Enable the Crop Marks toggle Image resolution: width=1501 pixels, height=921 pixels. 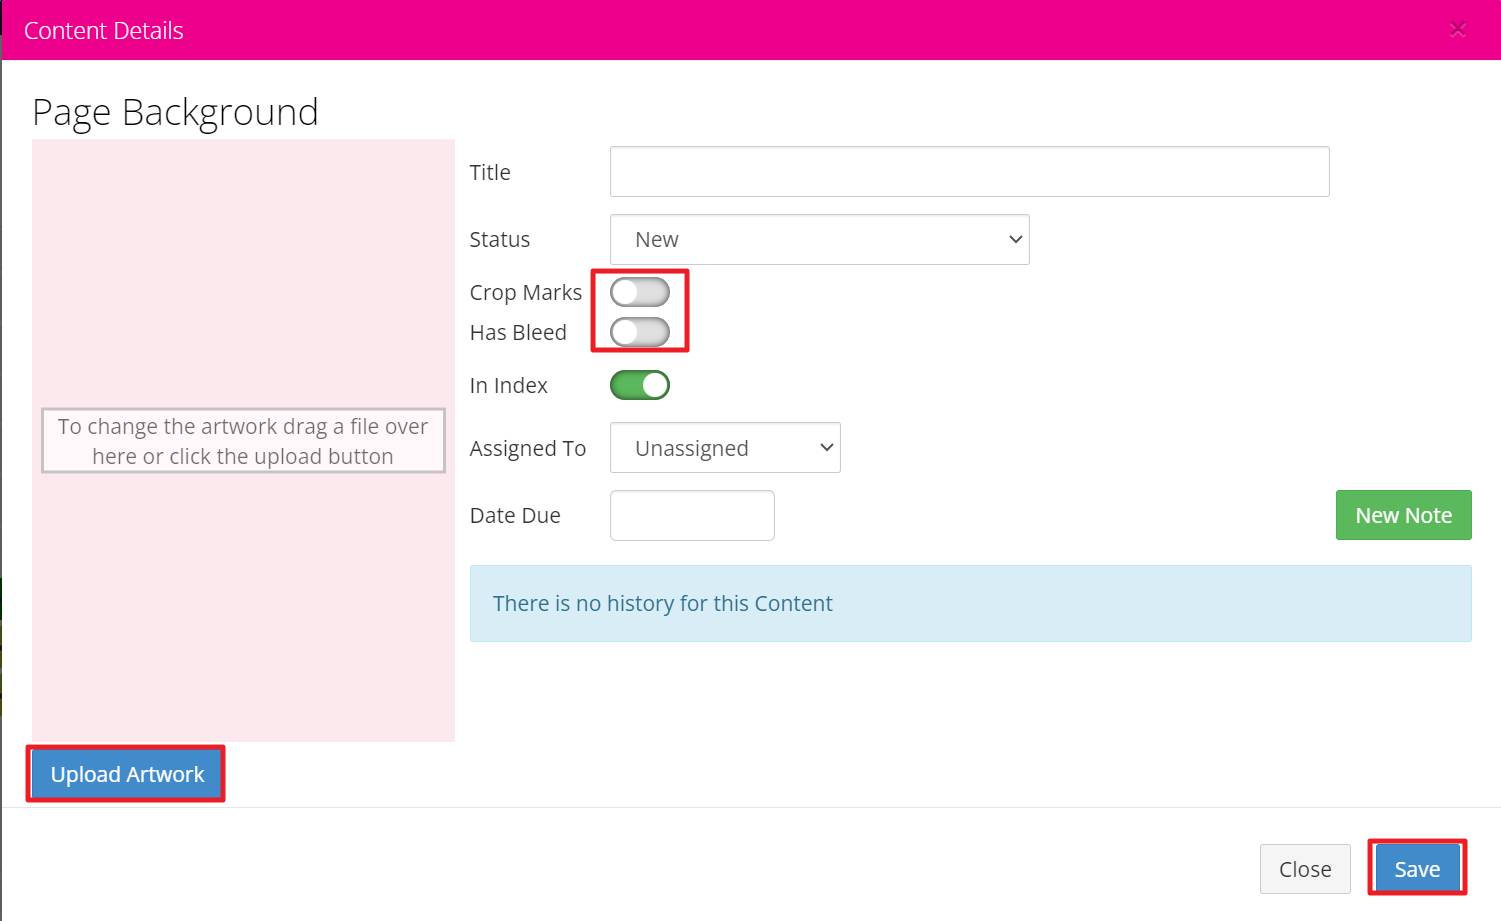click(x=640, y=293)
